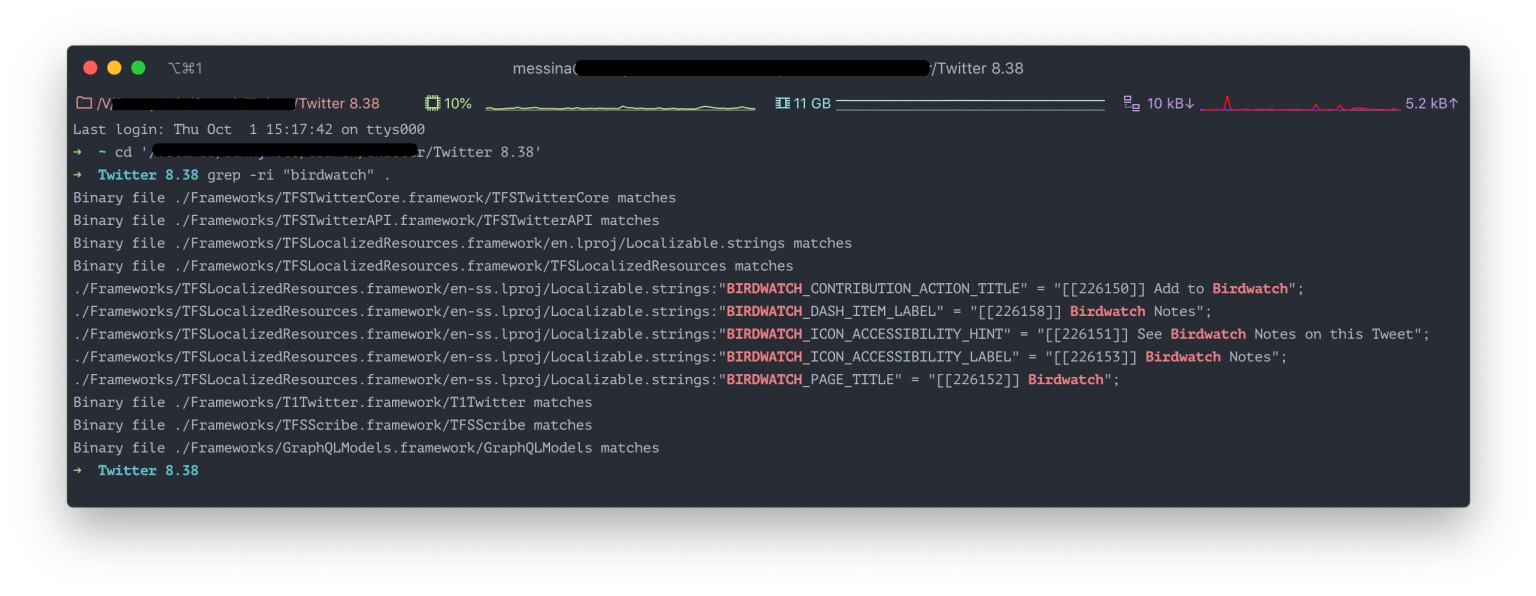Click the network activity icon
Screen dimensions: 1536x596
(1131, 103)
